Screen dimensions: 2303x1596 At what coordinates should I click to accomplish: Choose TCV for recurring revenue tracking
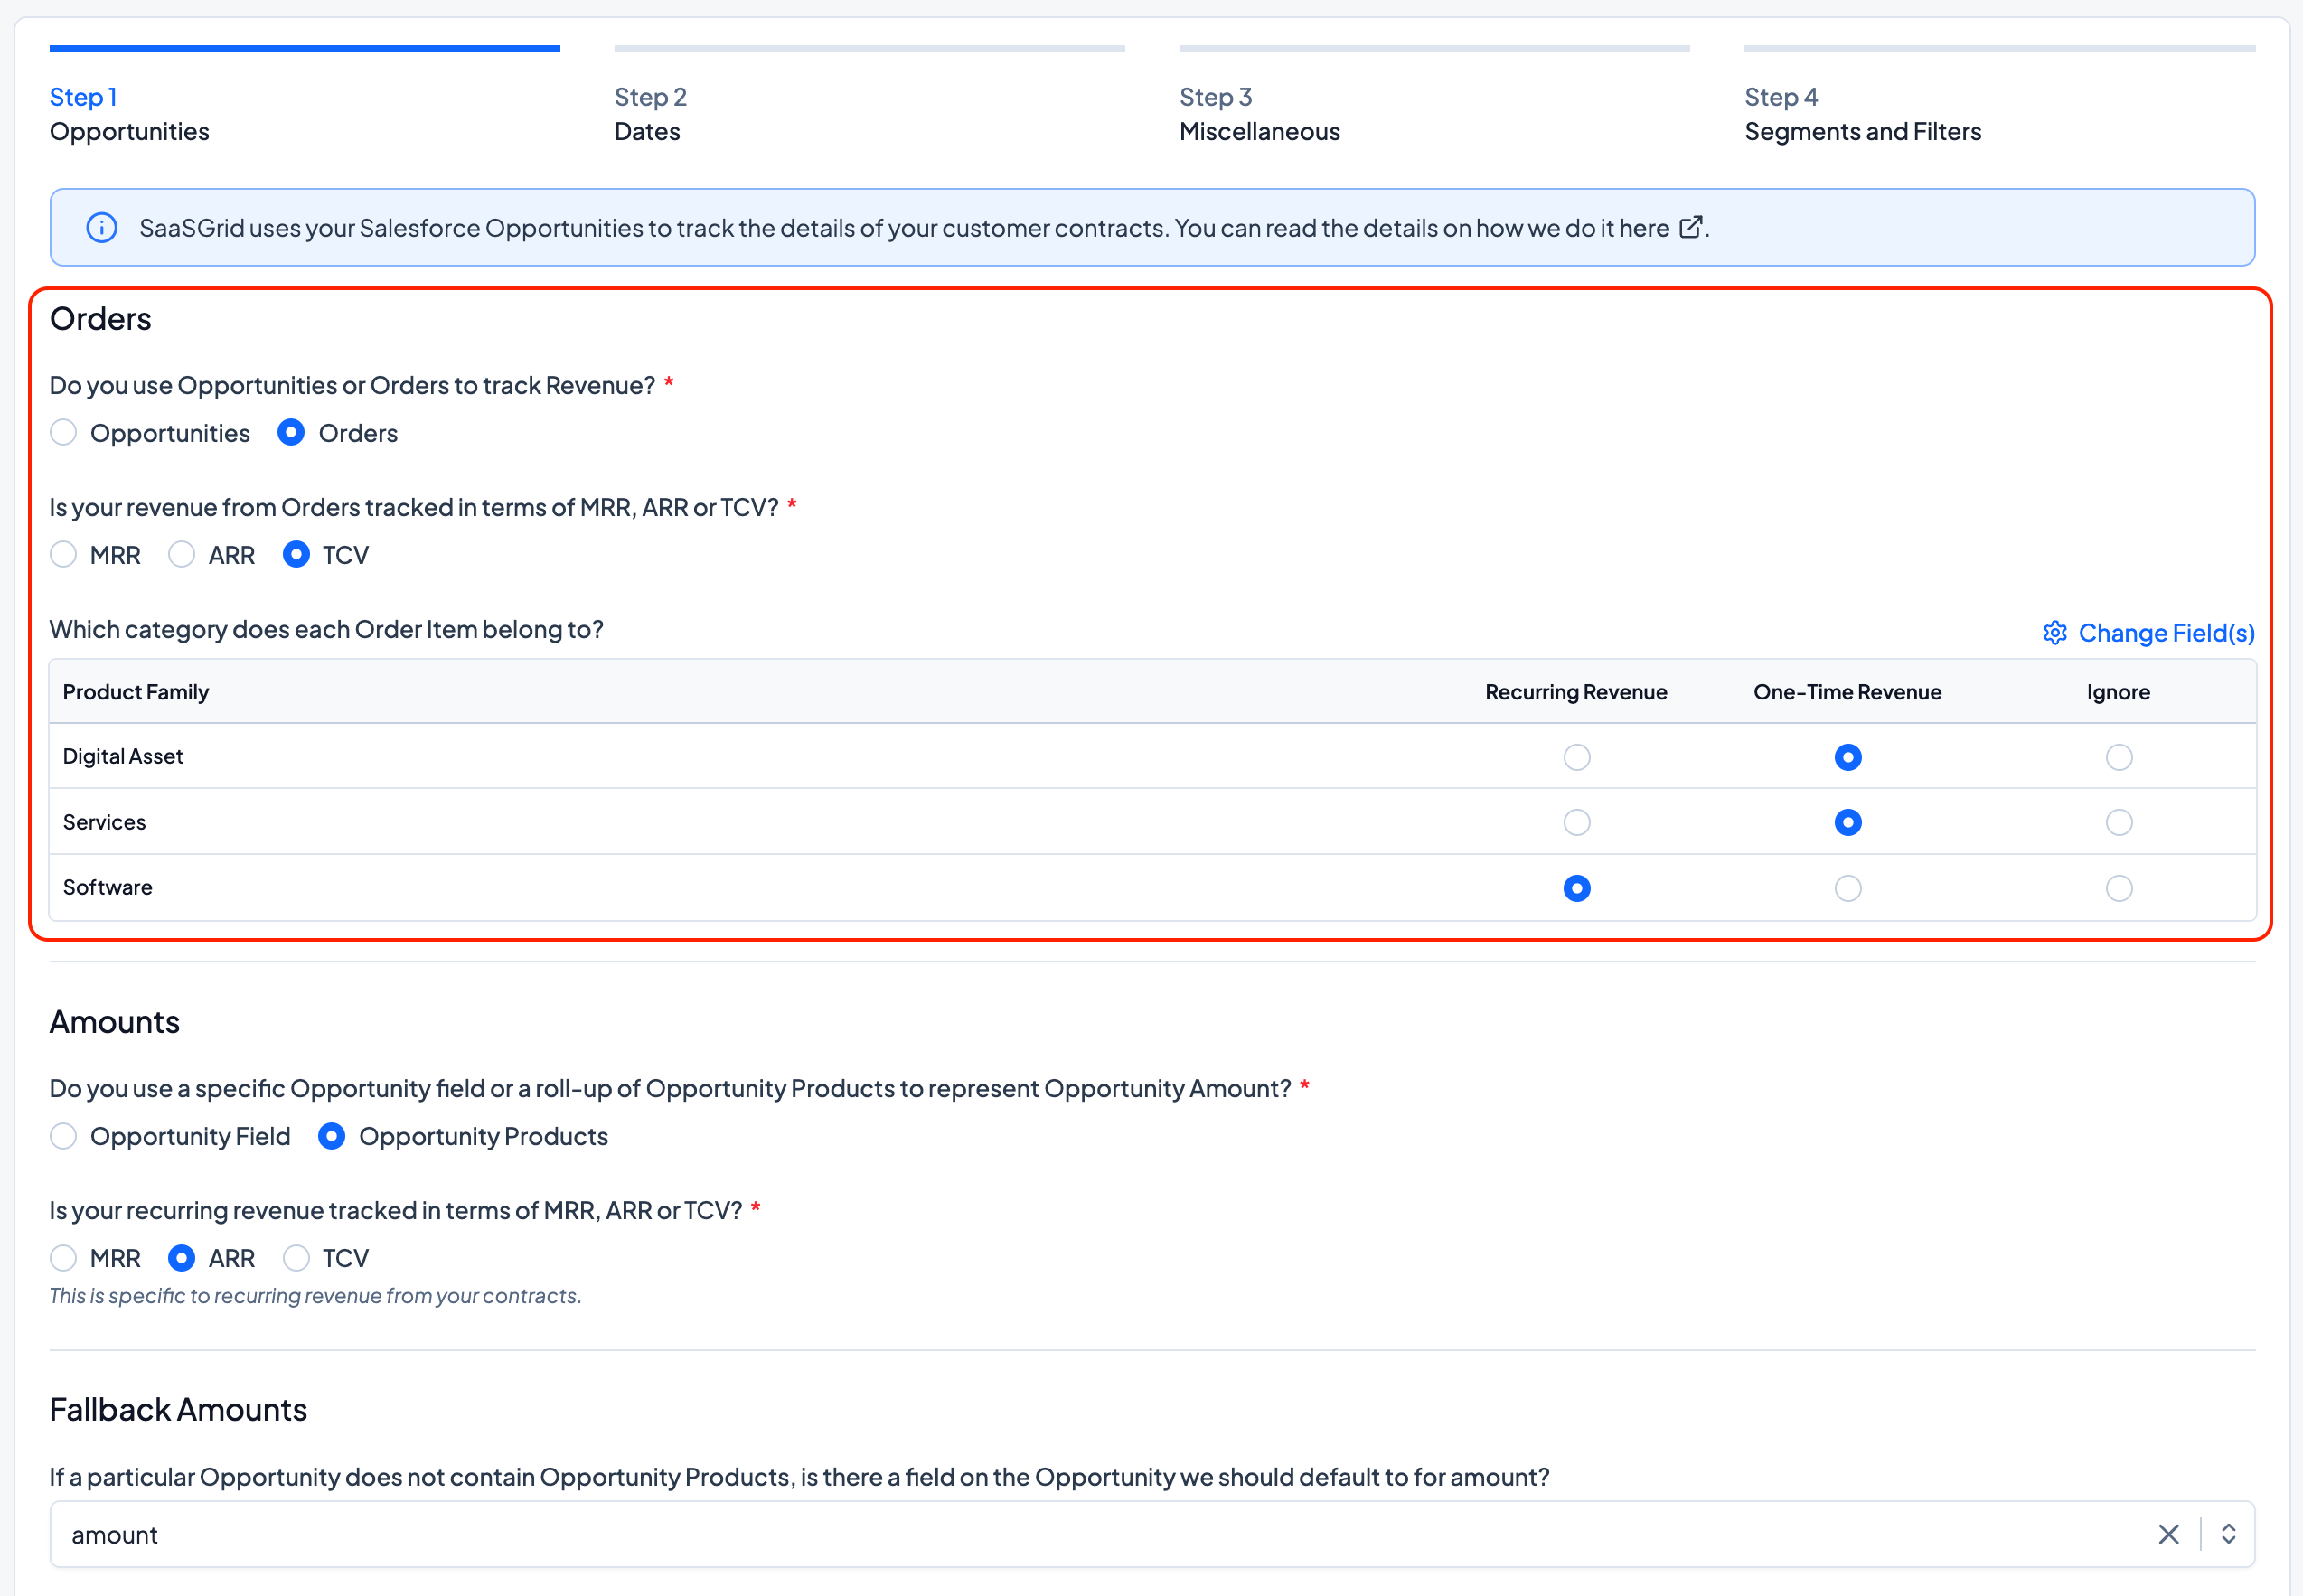point(296,1258)
